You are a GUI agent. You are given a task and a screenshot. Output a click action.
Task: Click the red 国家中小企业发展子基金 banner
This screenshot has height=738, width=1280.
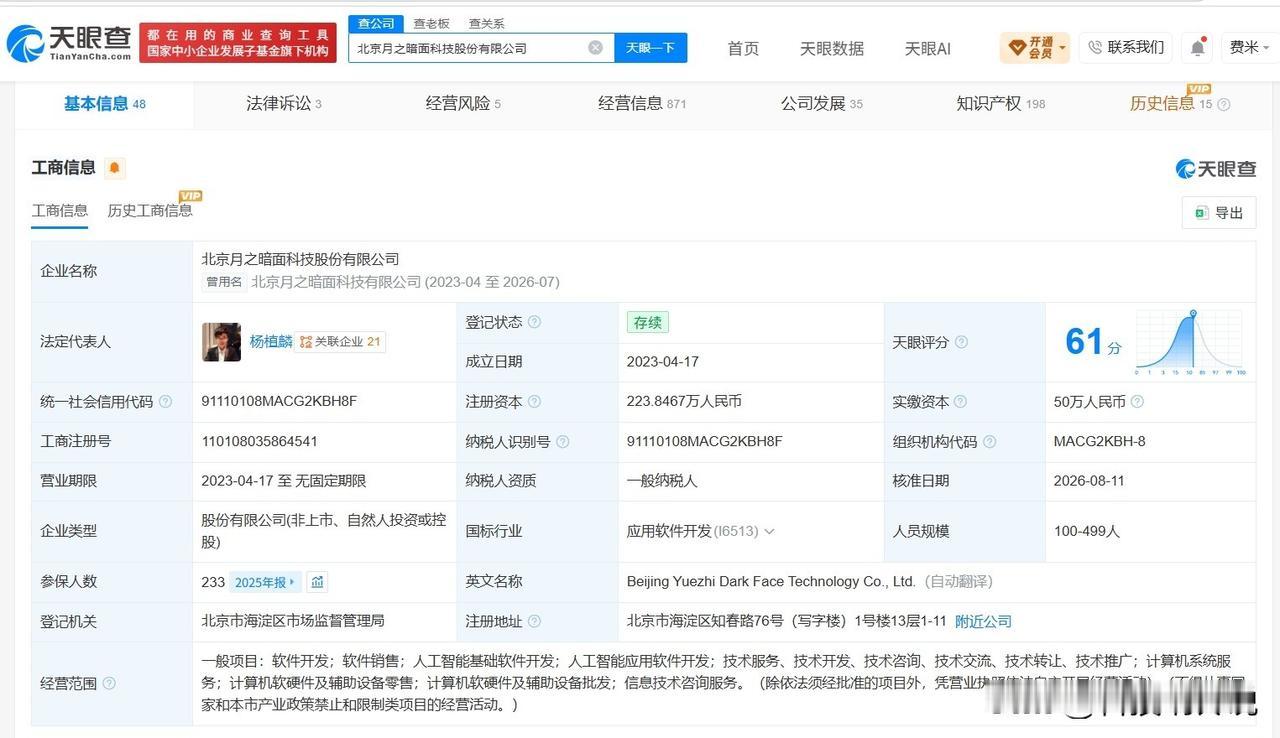(238, 43)
